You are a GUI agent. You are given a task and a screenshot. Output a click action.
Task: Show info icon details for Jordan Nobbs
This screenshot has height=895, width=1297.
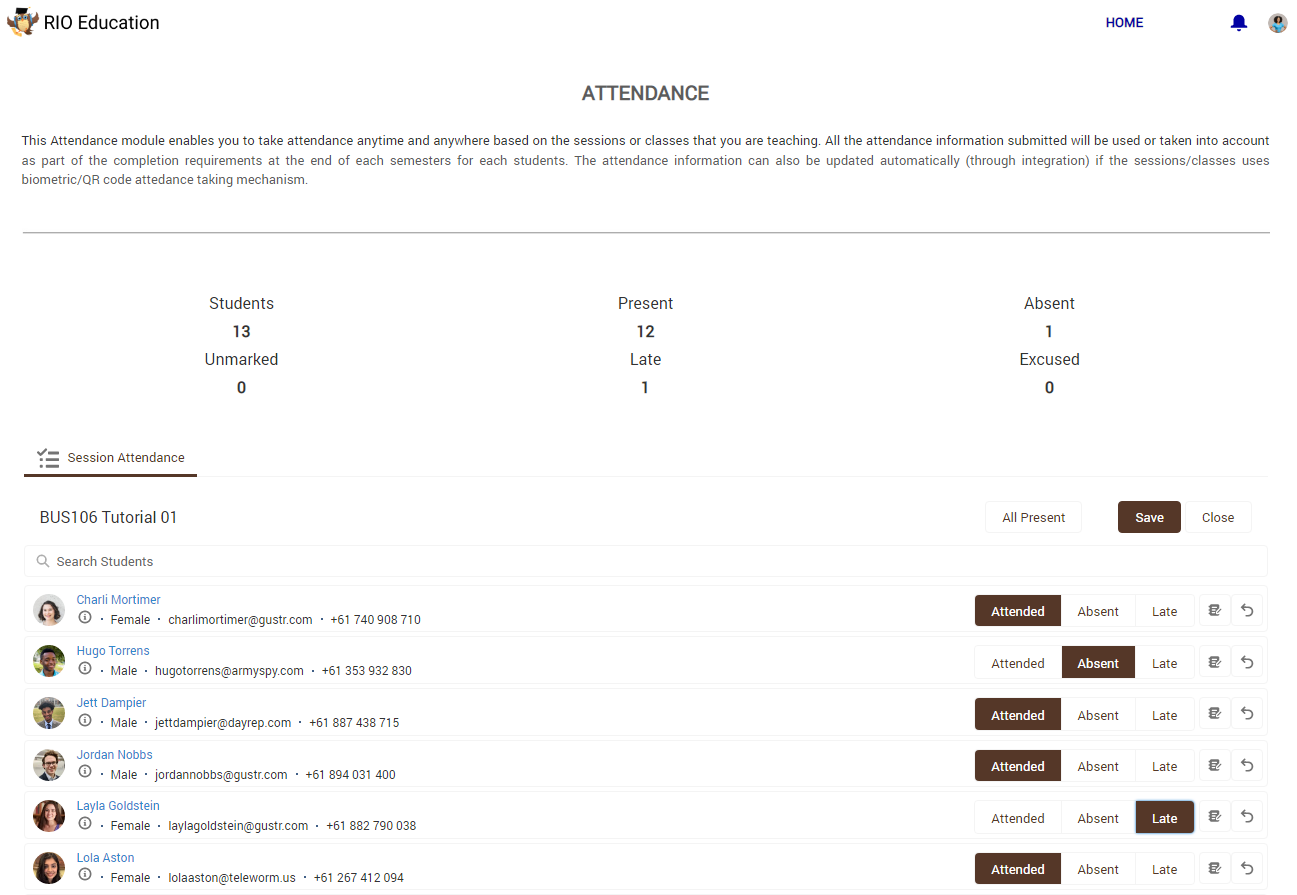pyautogui.click(x=85, y=772)
